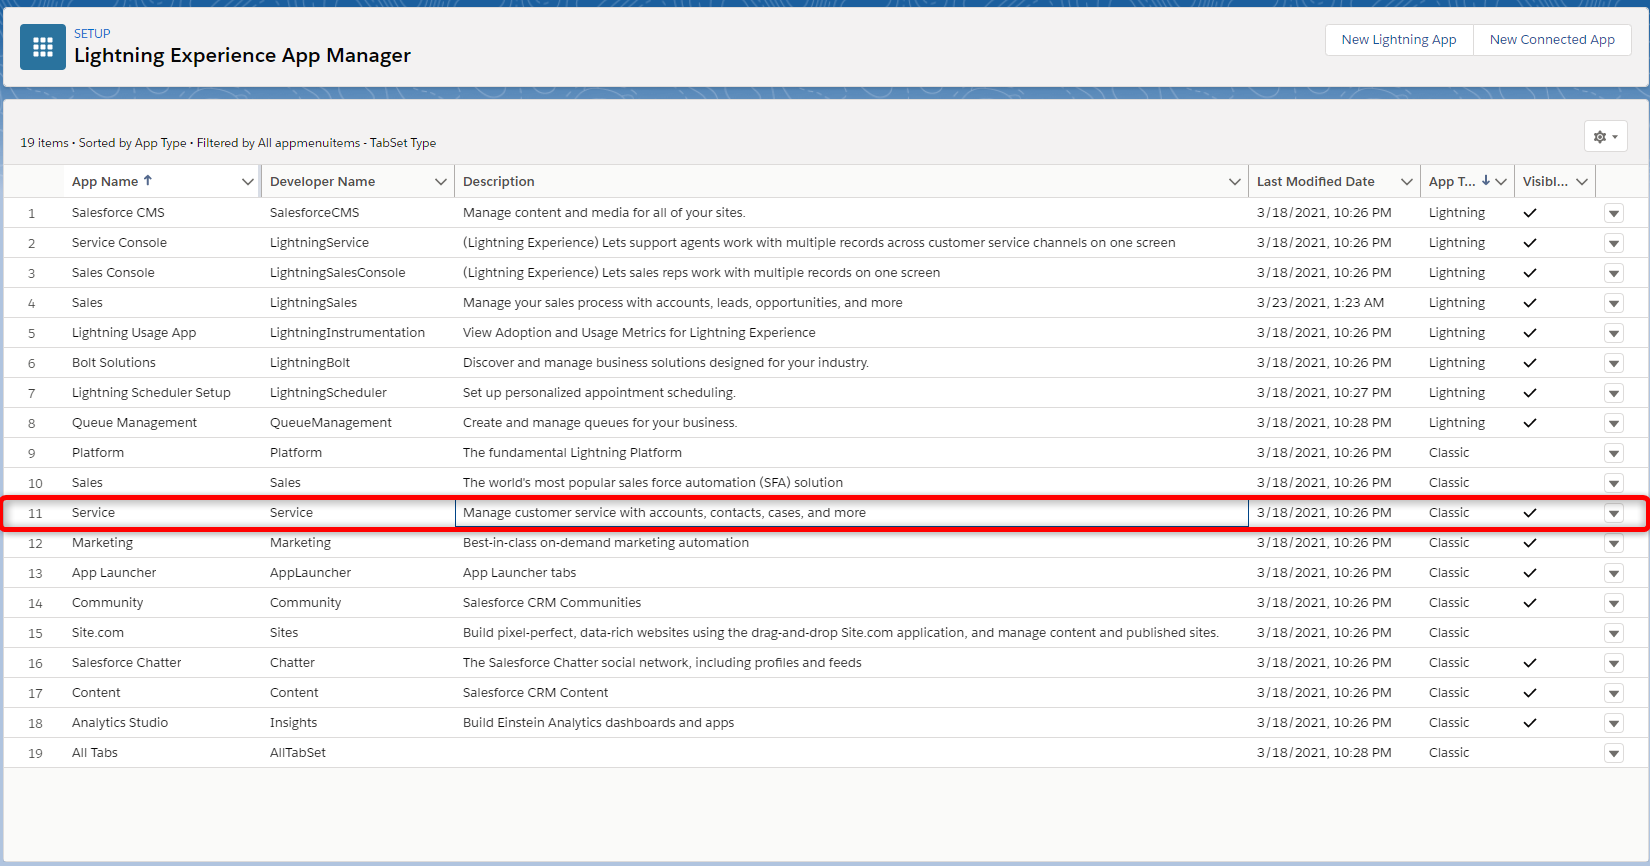Open Developer Name column actions chevron
The width and height of the screenshot is (1650, 866).
[x=441, y=182]
